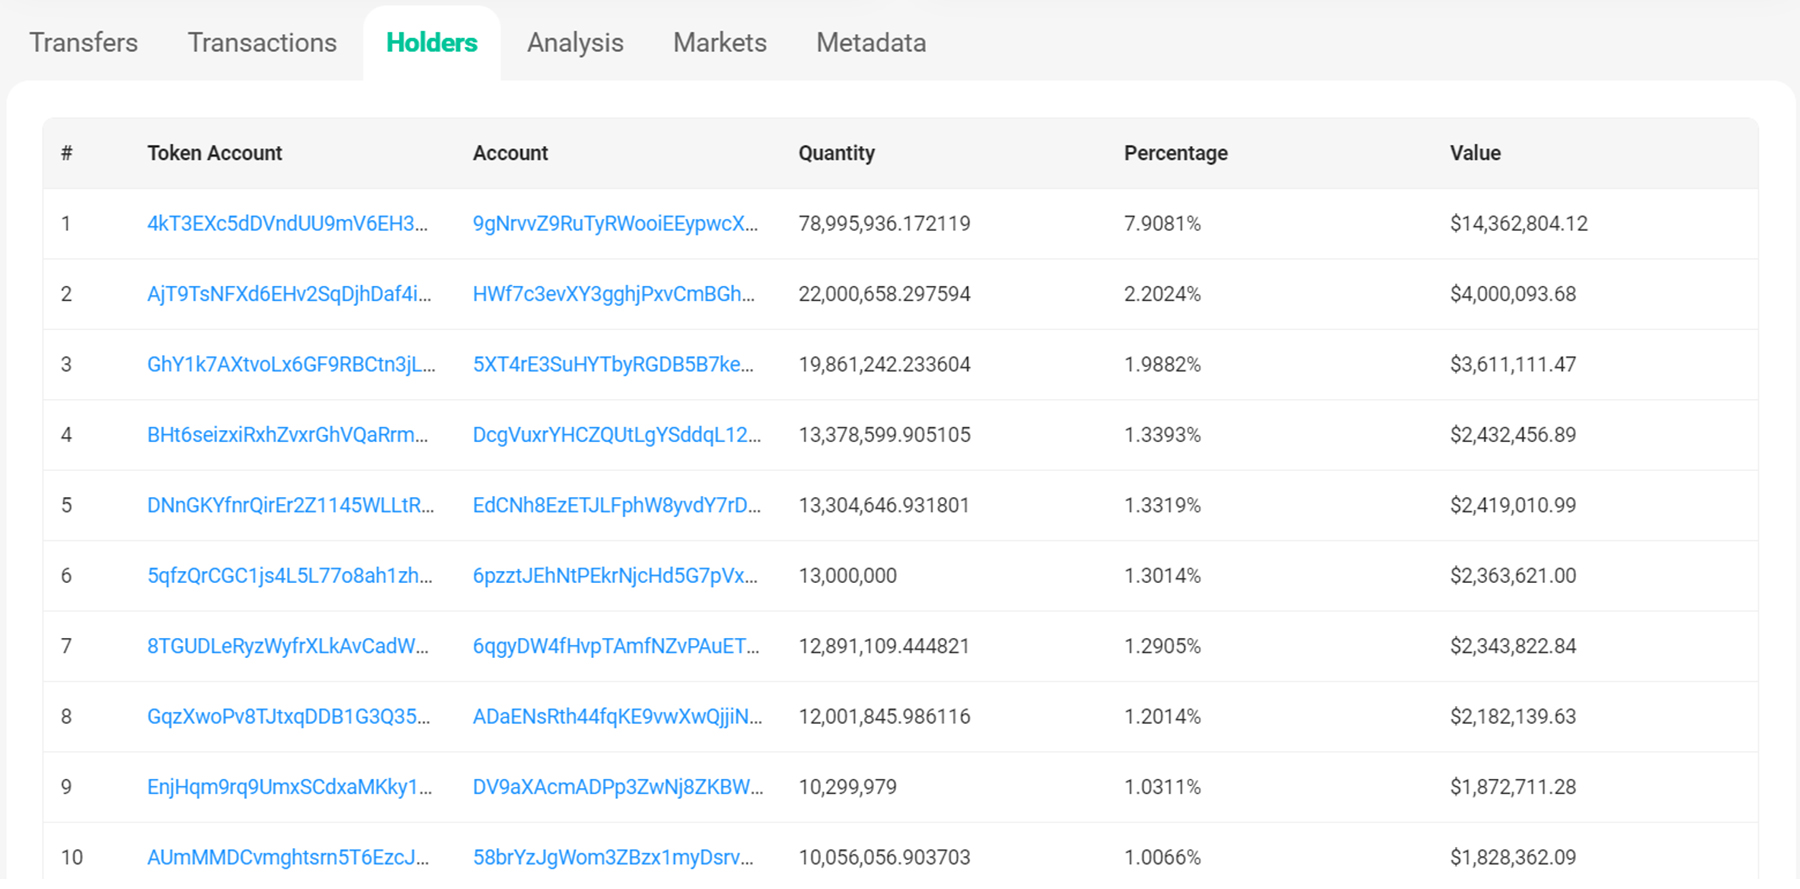The height and width of the screenshot is (889, 1800).
Task: Open token account AUmMMDCvmghtsrn5T6EzcJ
Action: pos(288,858)
